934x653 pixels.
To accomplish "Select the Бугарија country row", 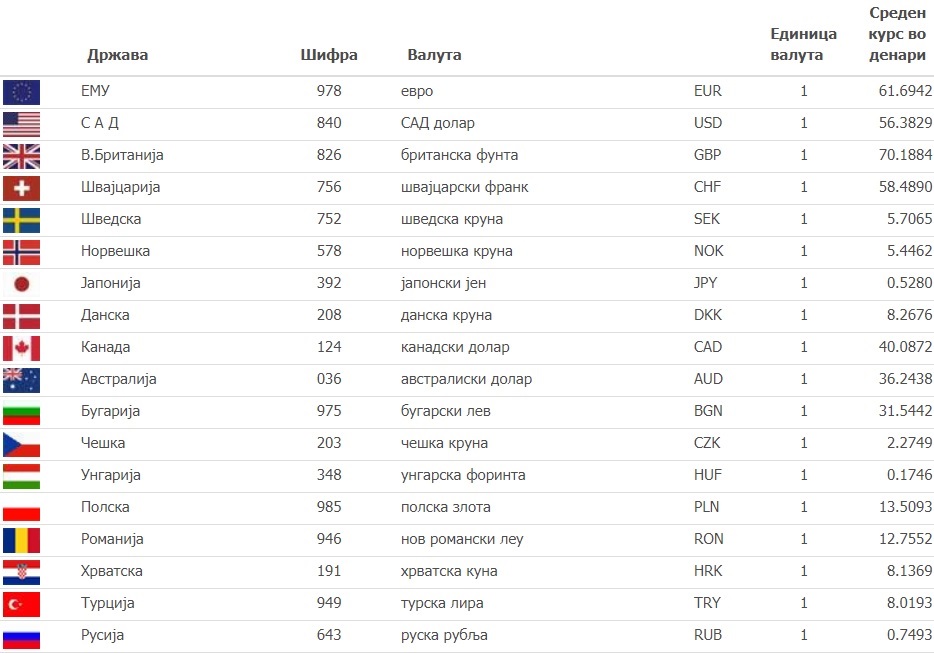I will [467, 412].
